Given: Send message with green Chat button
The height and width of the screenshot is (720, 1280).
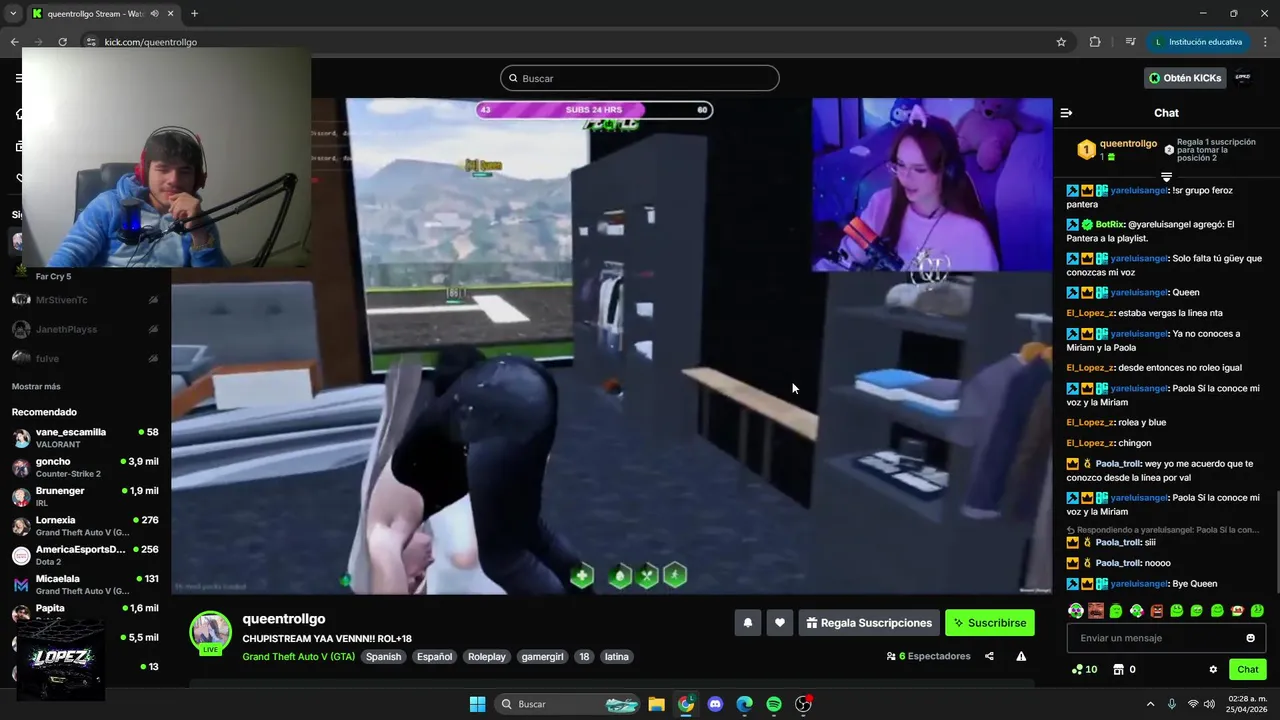Looking at the screenshot, I should click(x=1248, y=669).
